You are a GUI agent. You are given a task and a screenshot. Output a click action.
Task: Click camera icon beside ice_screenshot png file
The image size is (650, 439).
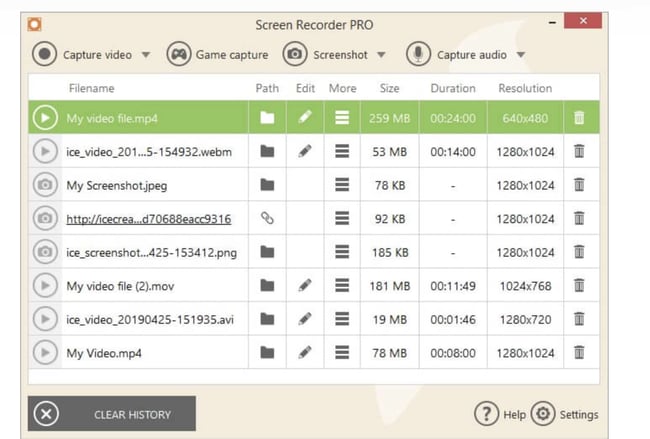(45, 252)
